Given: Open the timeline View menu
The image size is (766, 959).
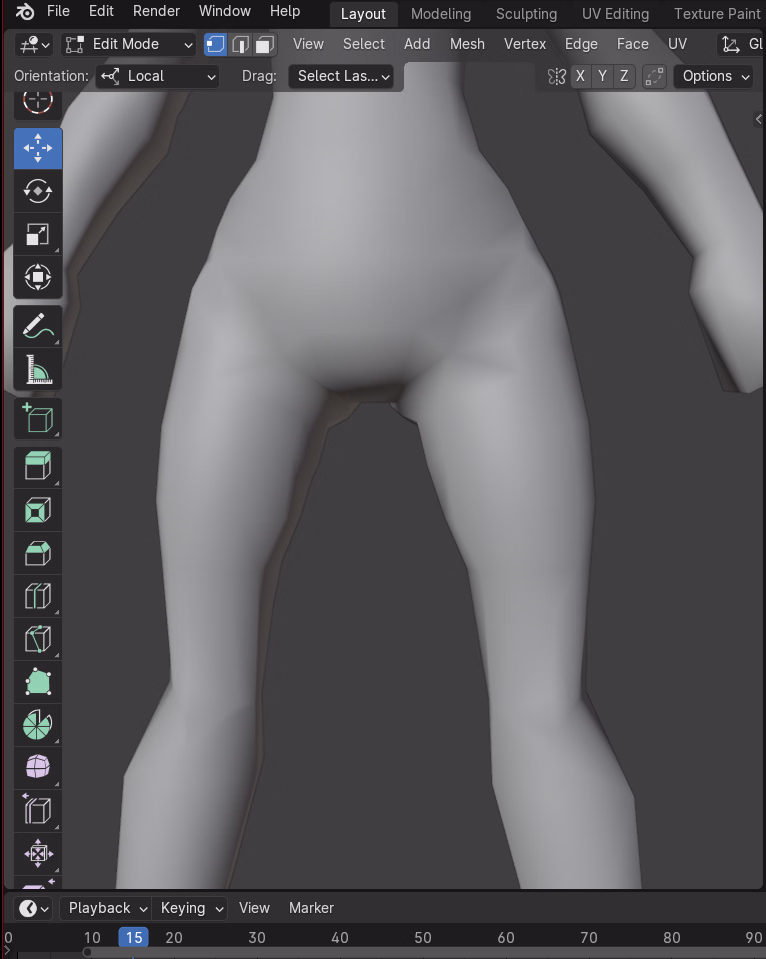Looking at the screenshot, I should coord(254,908).
